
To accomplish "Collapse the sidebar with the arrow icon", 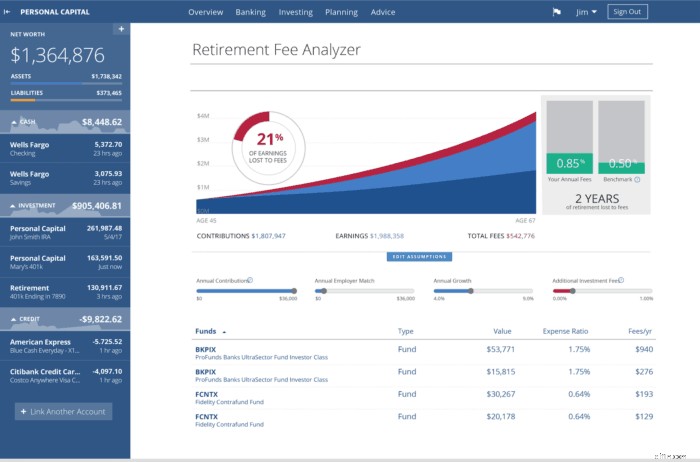I will coord(7,12).
